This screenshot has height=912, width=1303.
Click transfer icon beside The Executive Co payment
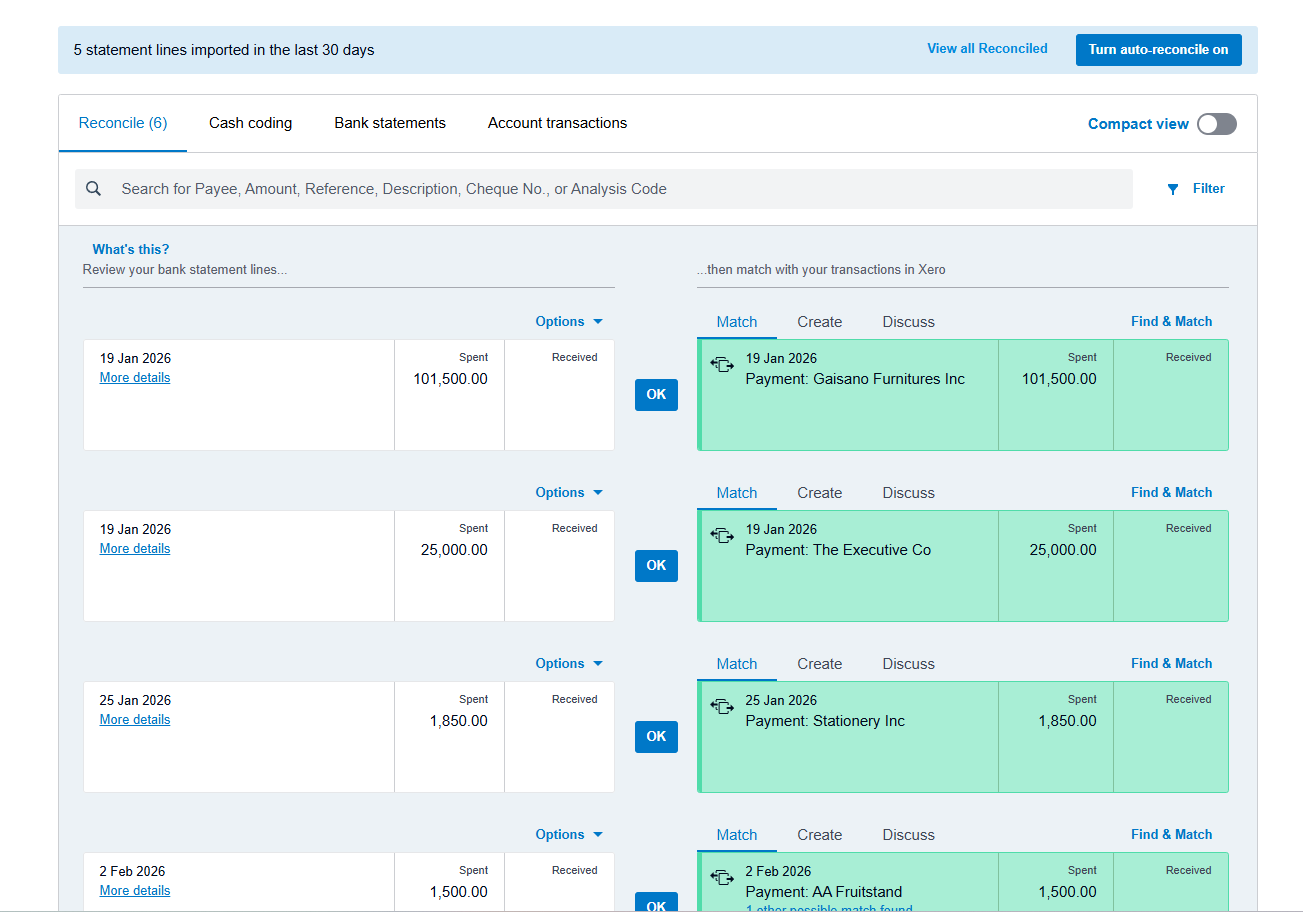coord(722,536)
